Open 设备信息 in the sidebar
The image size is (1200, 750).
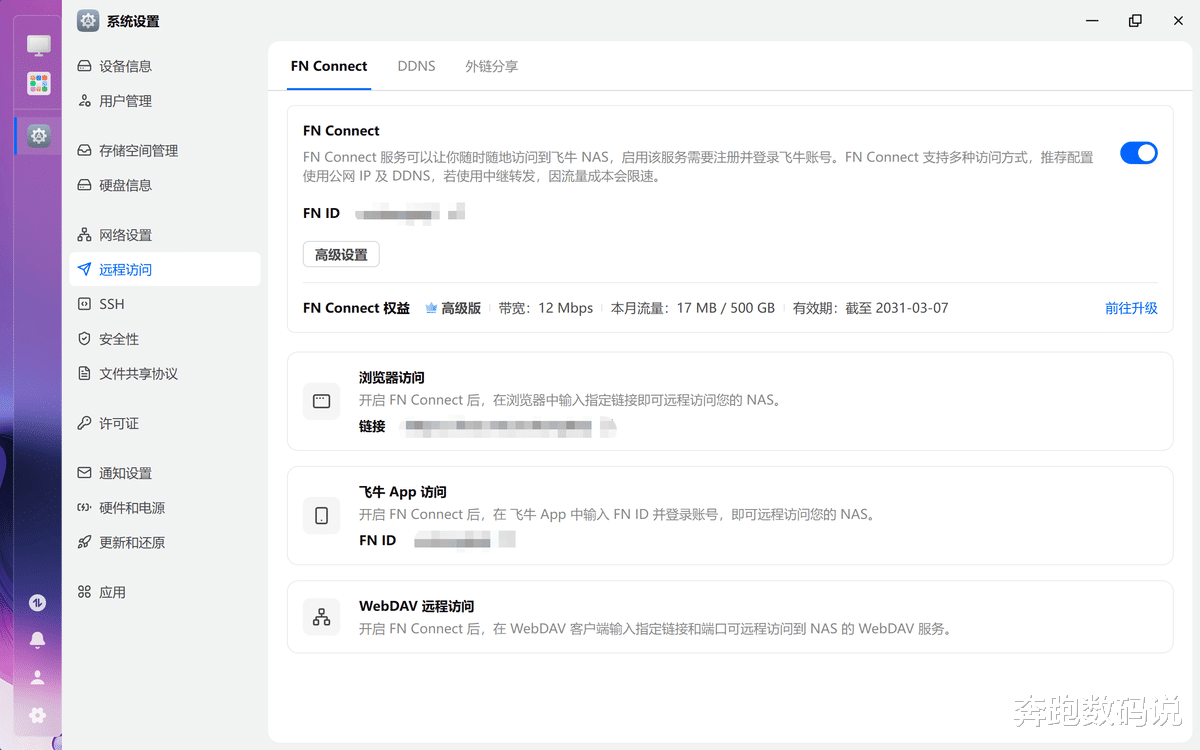pyautogui.click(x=165, y=66)
